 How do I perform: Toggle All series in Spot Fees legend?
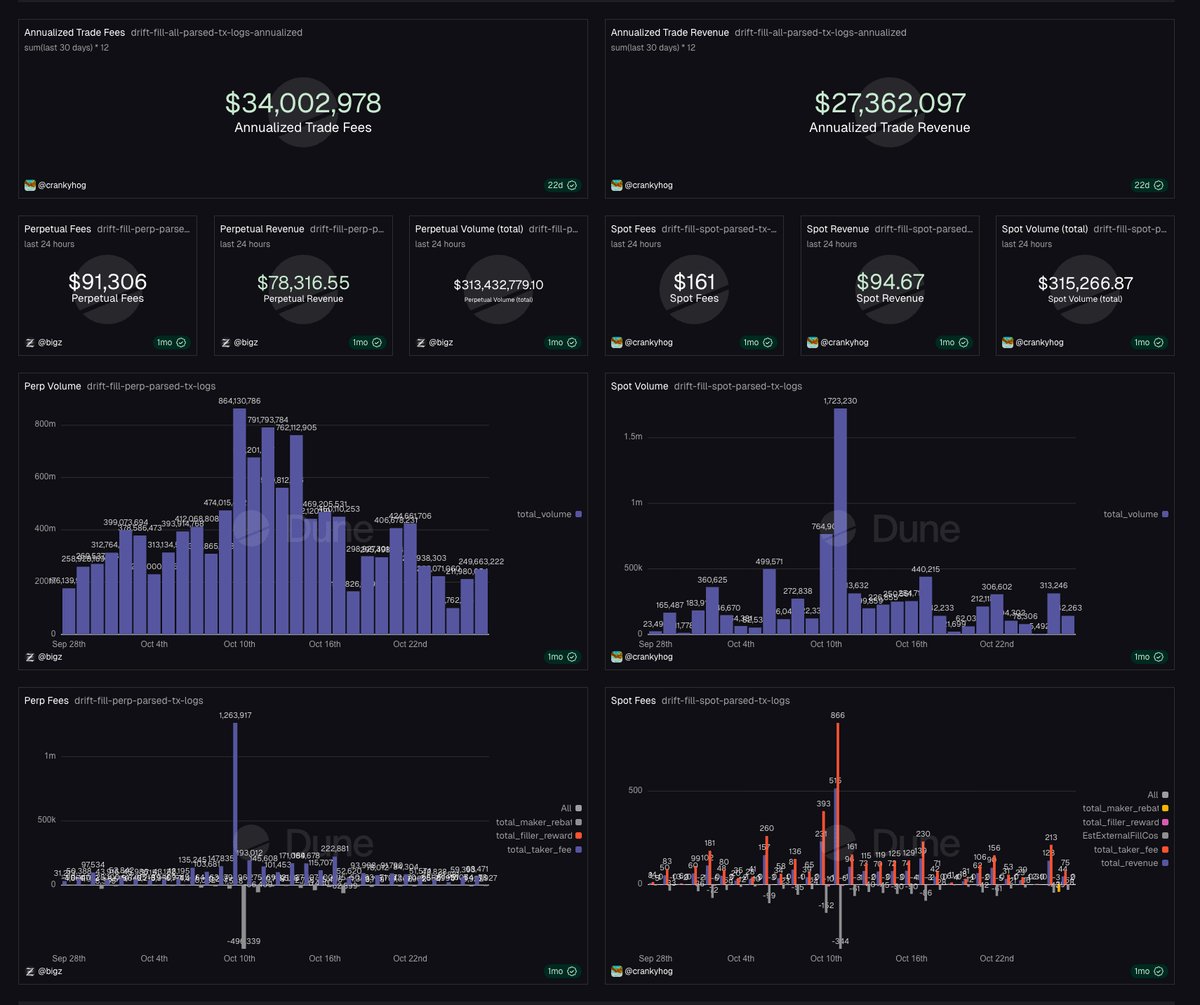click(x=1158, y=793)
